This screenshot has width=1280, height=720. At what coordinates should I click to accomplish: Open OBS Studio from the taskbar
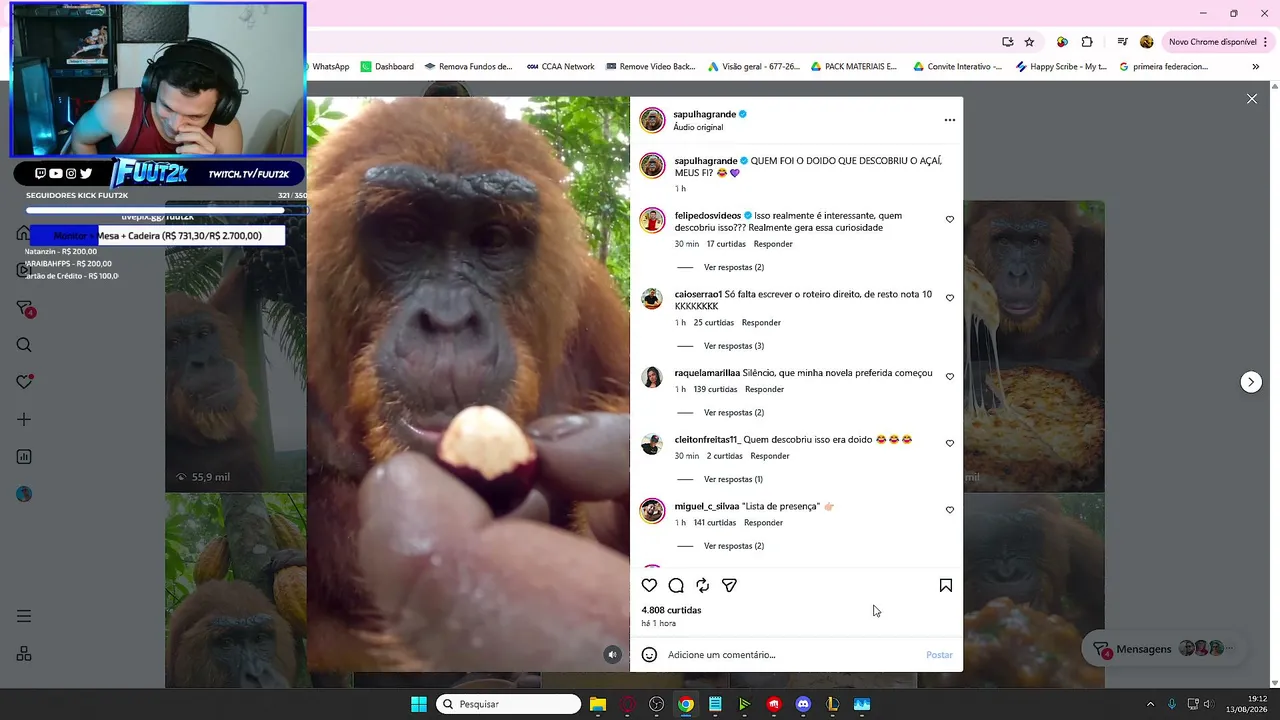click(656, 704)
